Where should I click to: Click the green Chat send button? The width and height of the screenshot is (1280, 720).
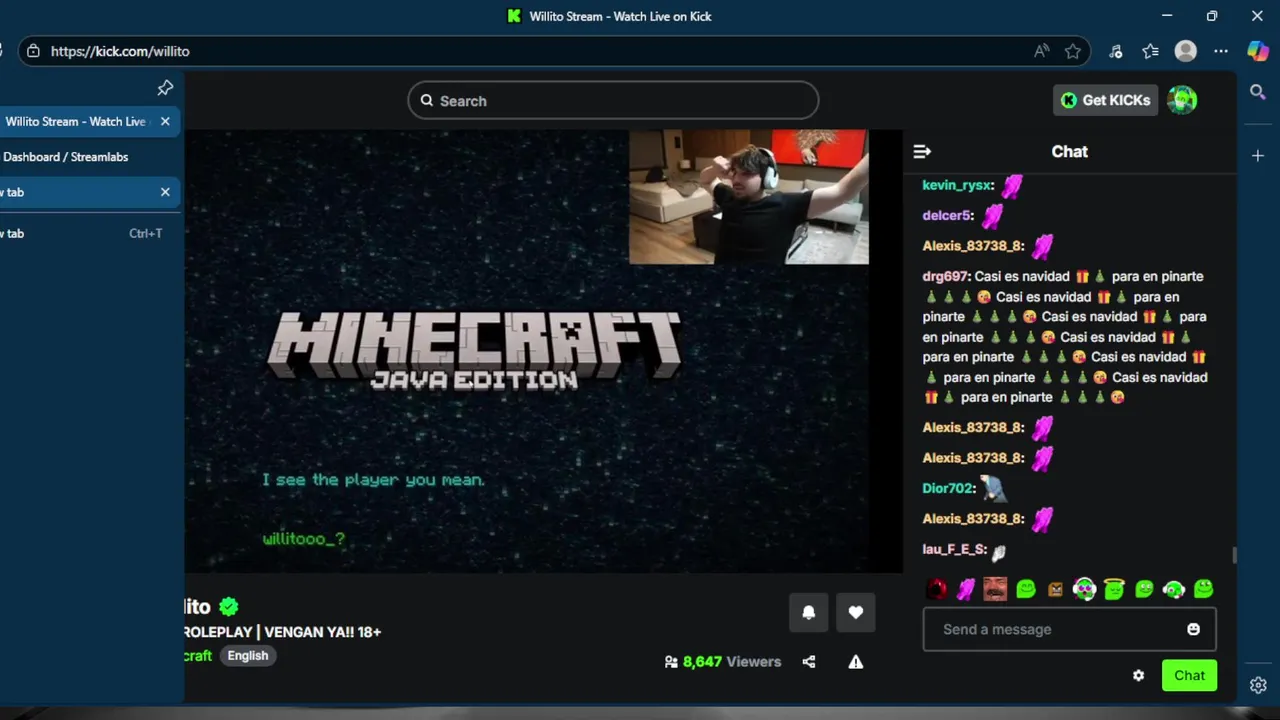tap(1189, 675)
